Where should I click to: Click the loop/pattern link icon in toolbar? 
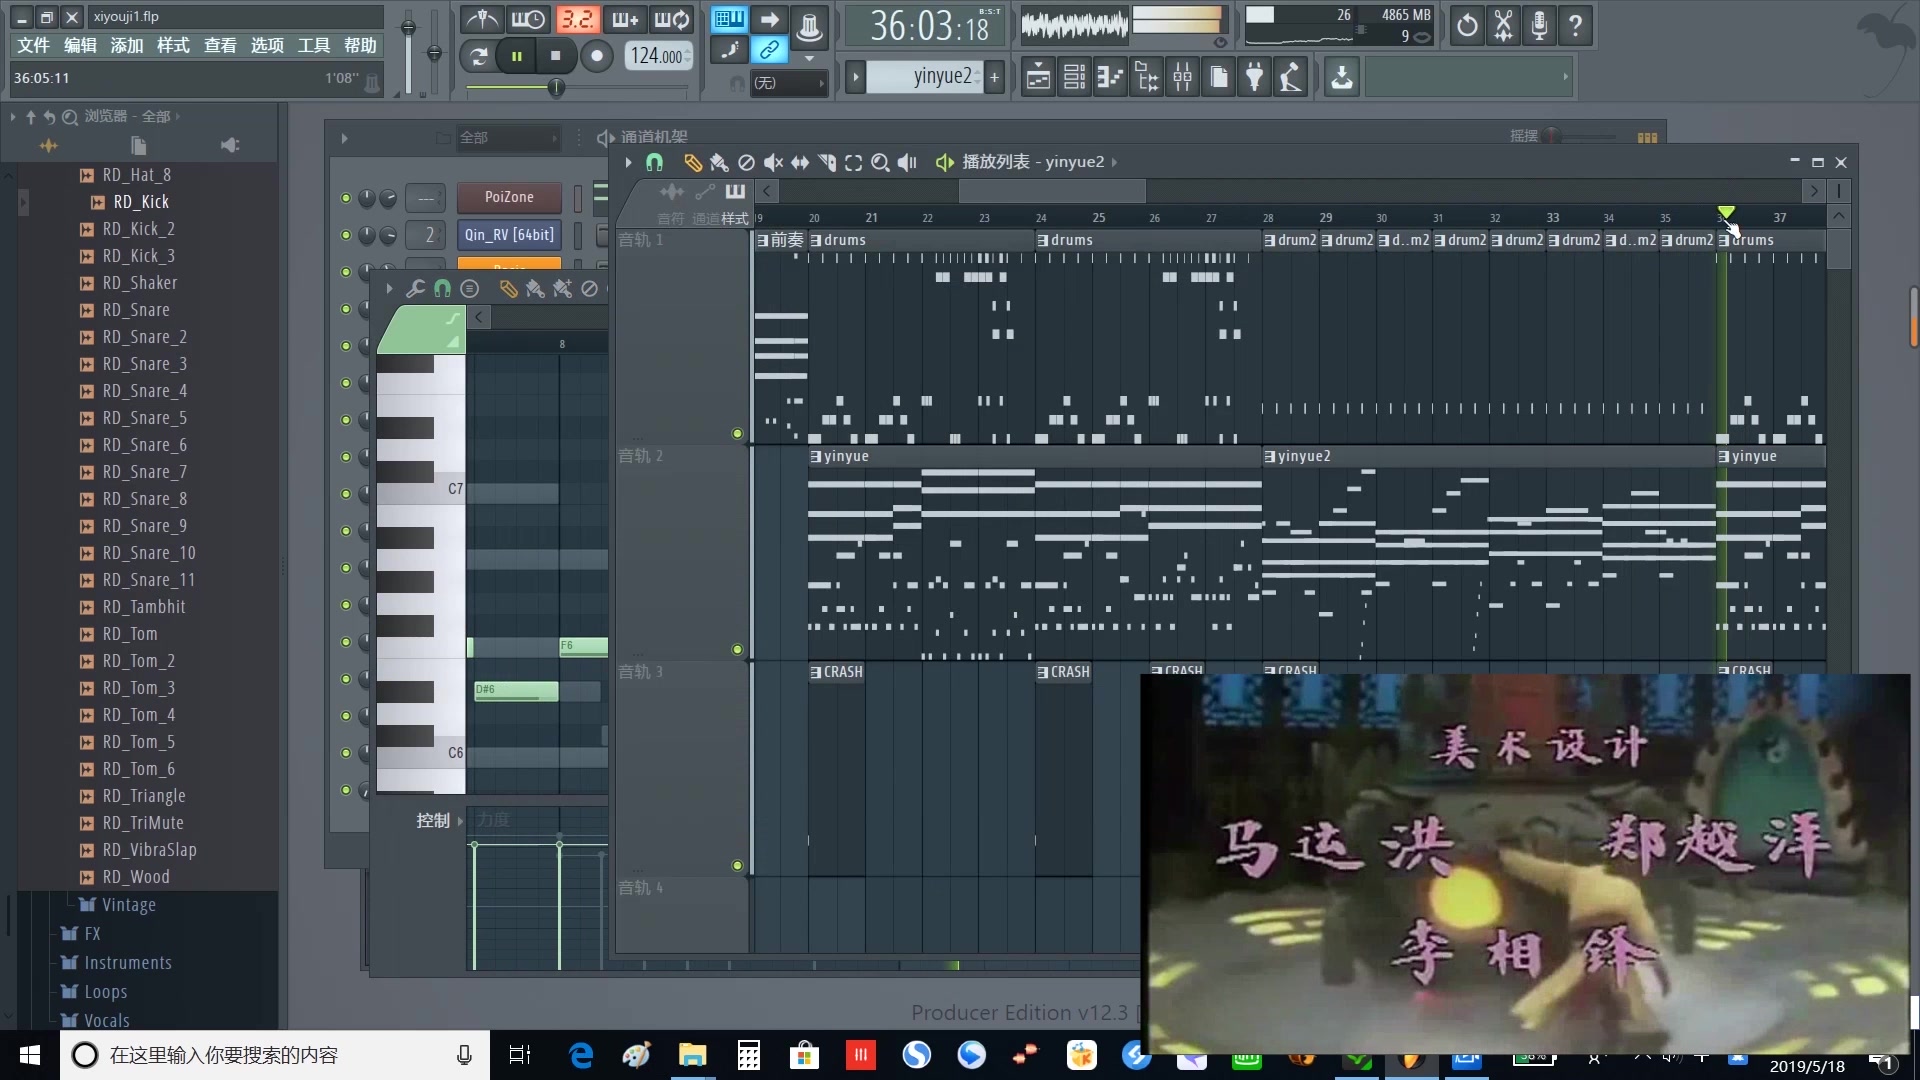(769, 50)
